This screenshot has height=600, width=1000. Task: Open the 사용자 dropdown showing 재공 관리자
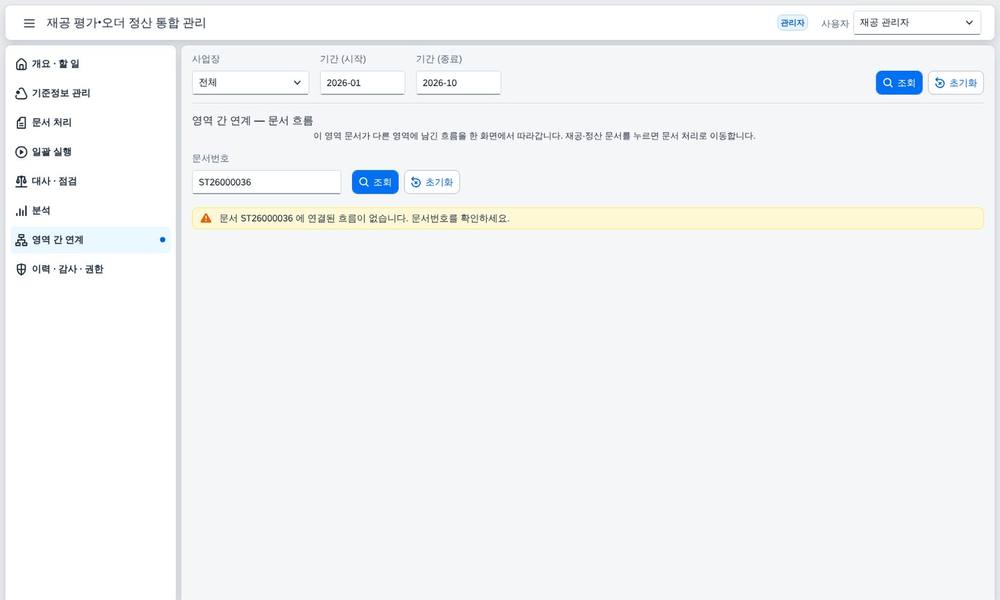coord(917,23)
